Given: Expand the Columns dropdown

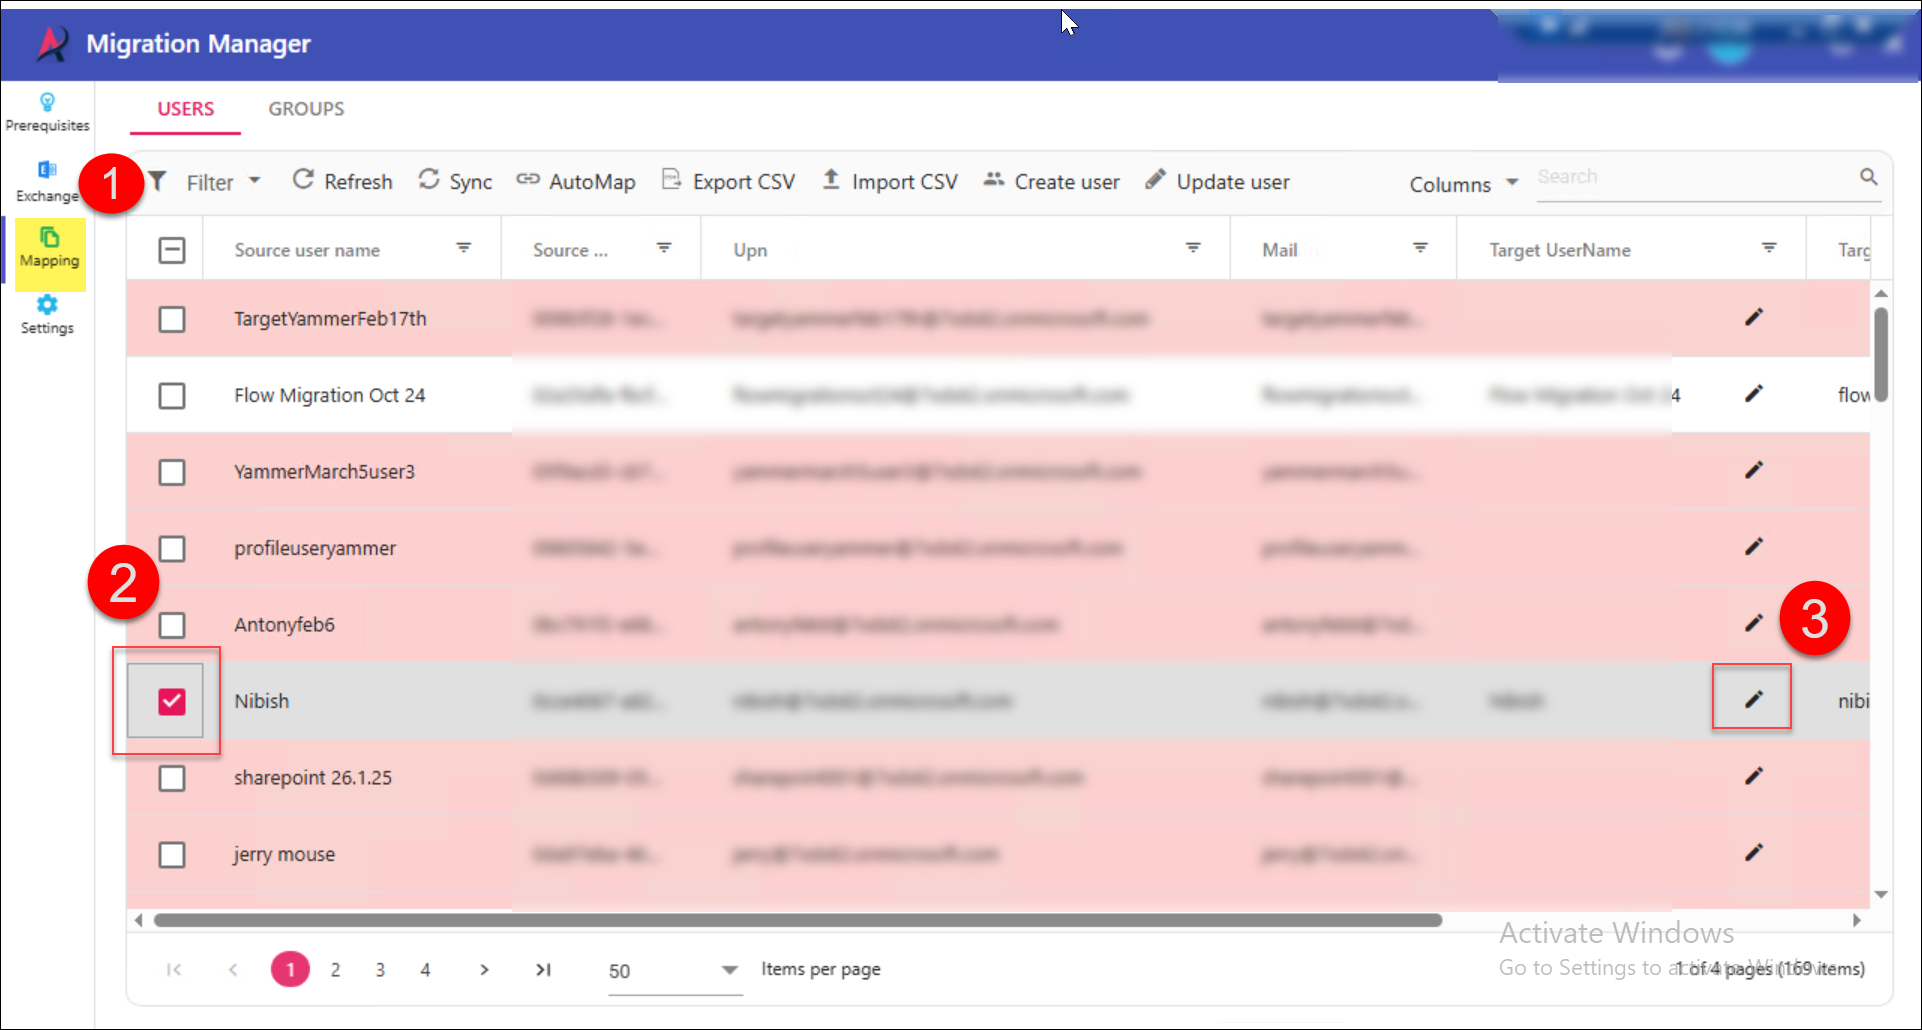Looking at the screenshot, I should pyautogui.click(x=1464, y=184).
